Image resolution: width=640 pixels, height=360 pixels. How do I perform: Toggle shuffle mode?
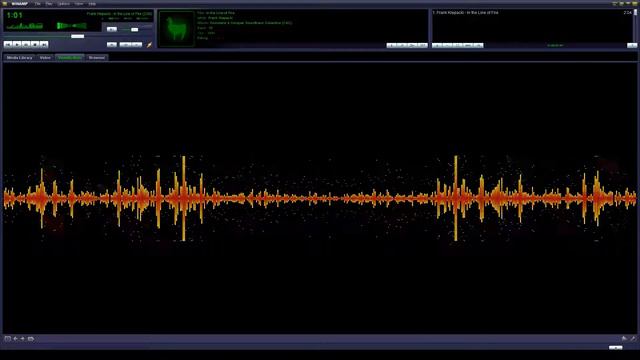pyautogui.click(x=126, y=44)
